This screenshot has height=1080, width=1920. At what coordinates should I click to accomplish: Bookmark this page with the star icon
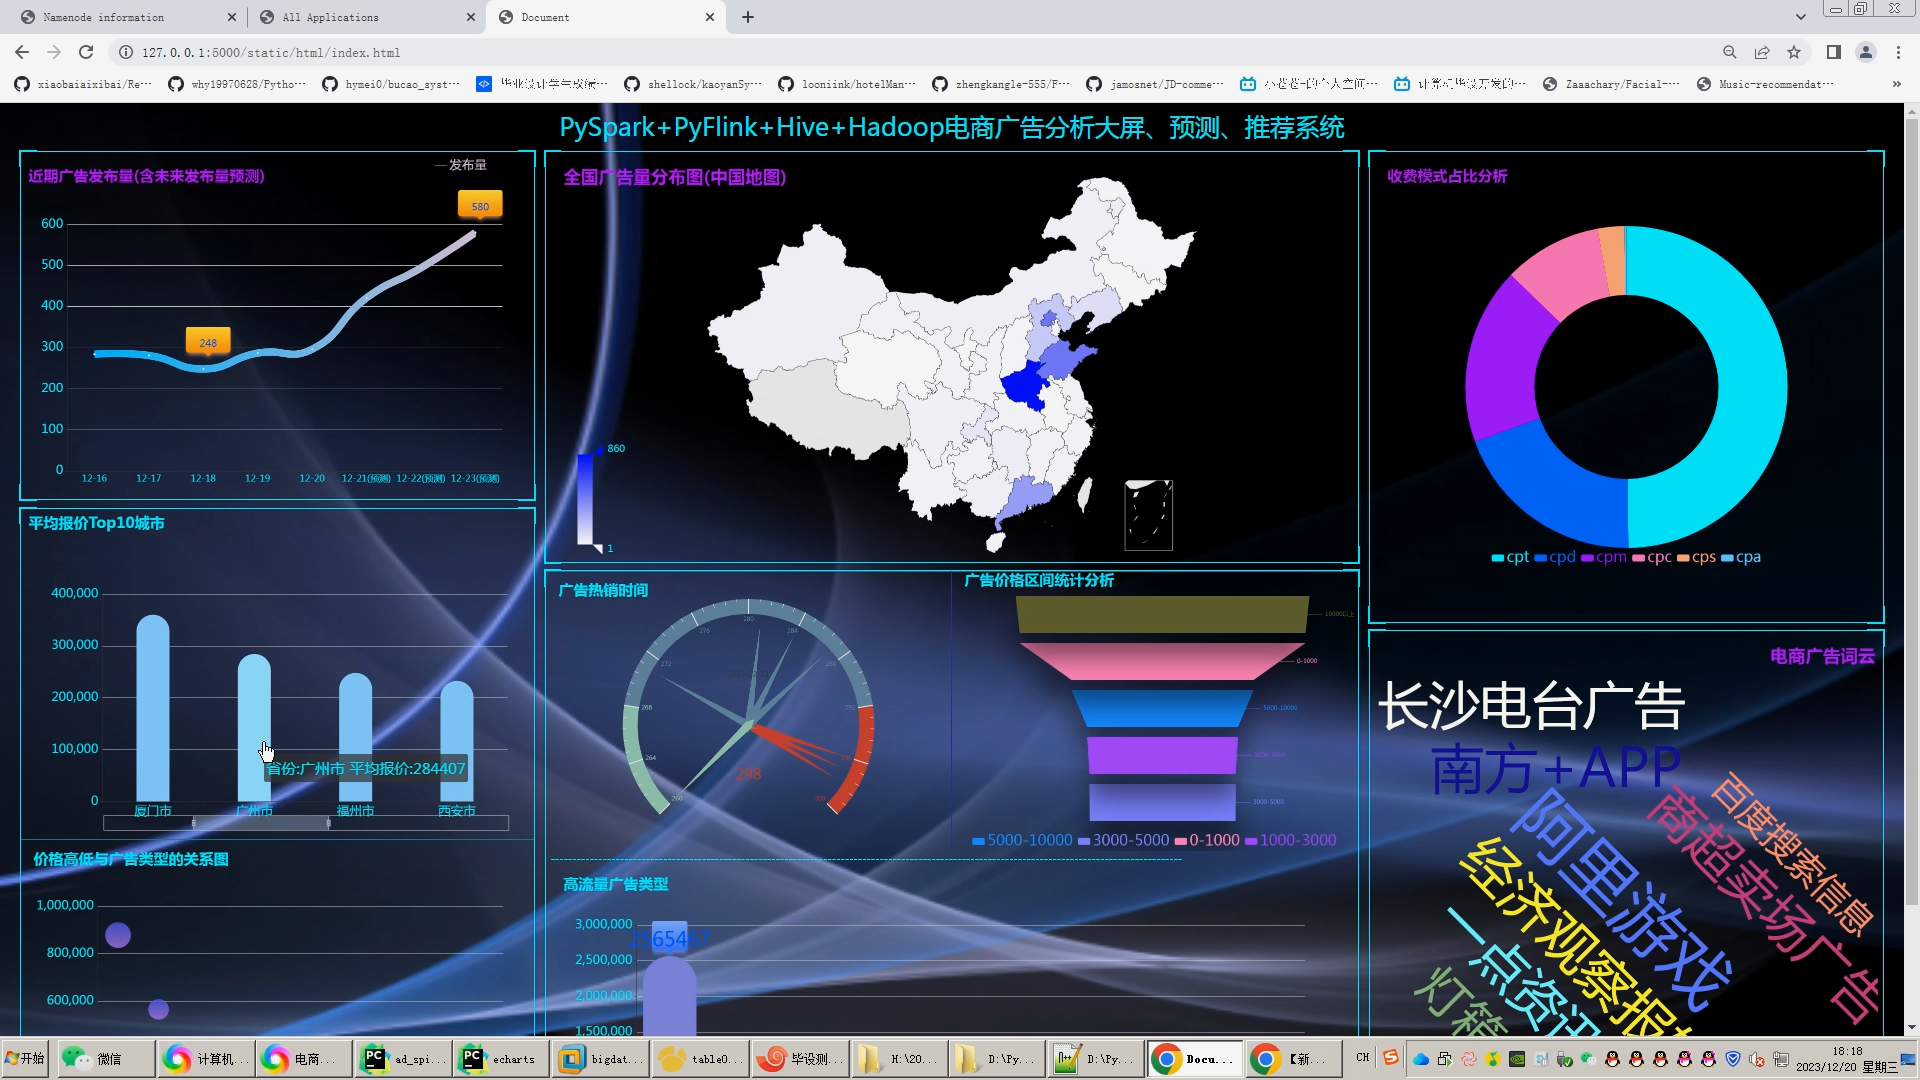(x=1794, y=52)
